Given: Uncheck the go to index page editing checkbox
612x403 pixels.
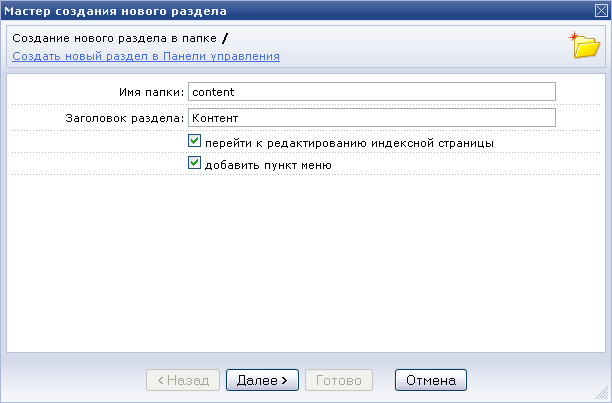Looking at the screenshot, I should [194, 141].
